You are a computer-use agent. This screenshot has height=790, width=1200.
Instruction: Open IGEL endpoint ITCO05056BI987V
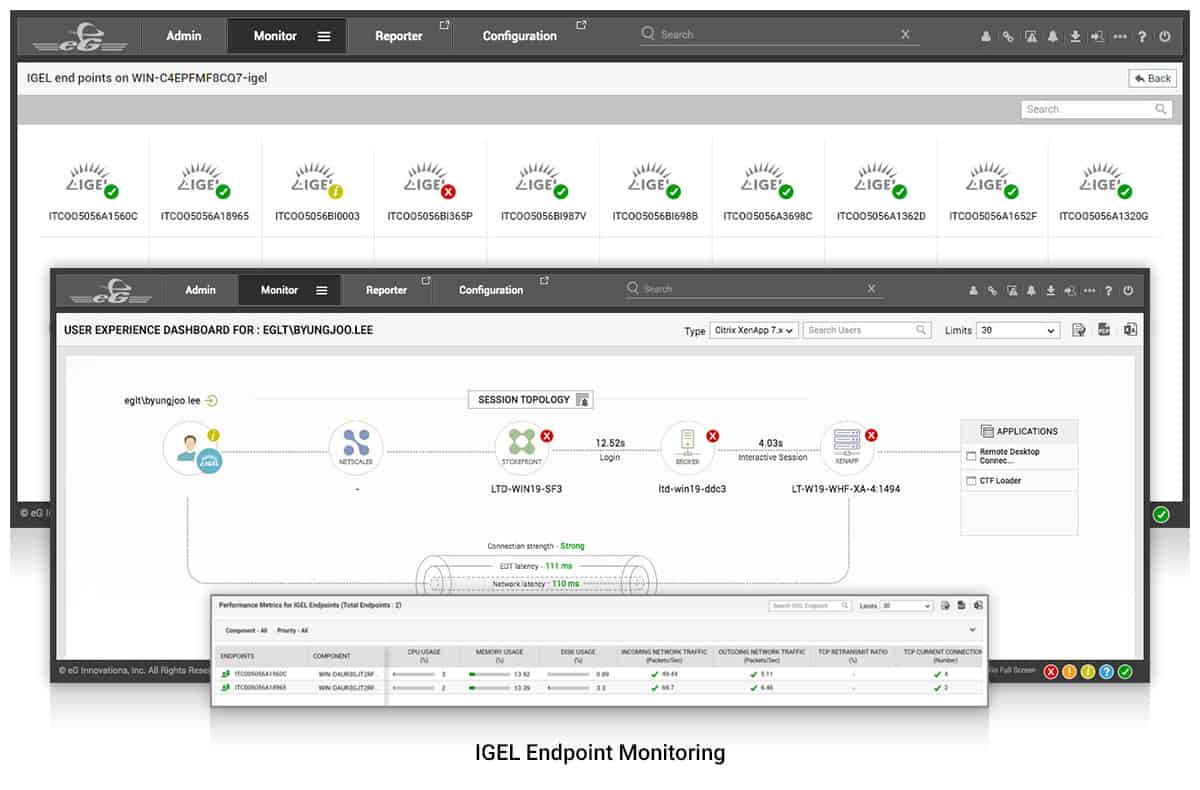(x=543, y=192)
